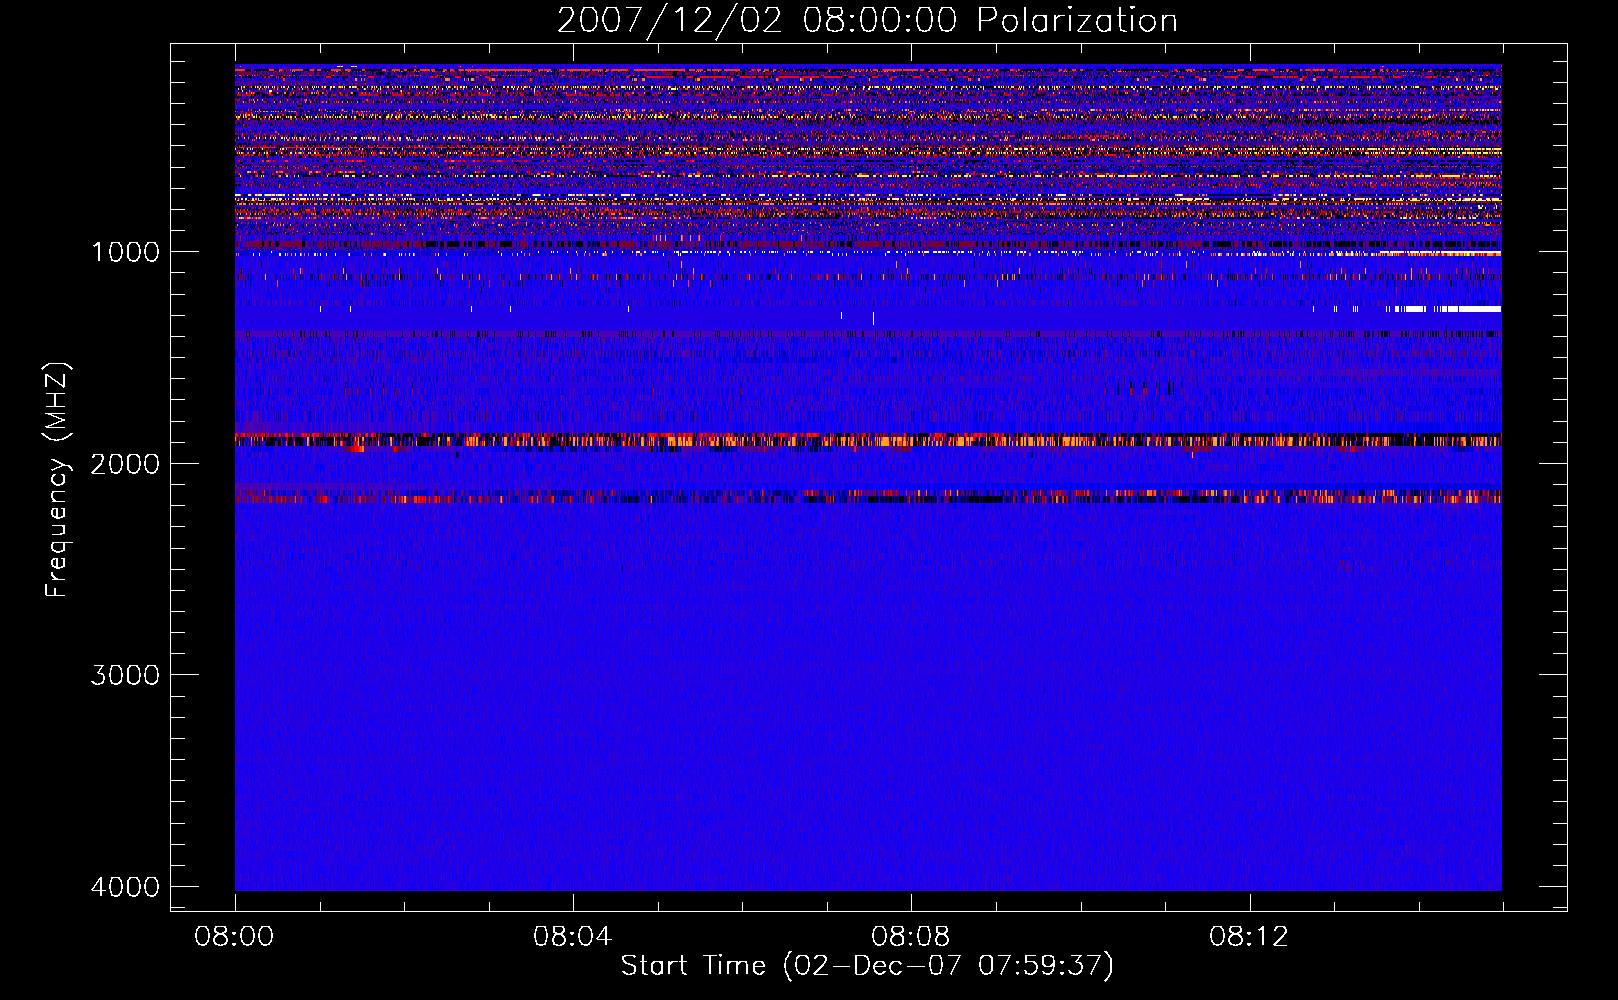The width and height of the screenshot is (1618, 1000).
Task: Click the 08:08 time tick label
Action: pyautogui.click(x=910, y=937)
